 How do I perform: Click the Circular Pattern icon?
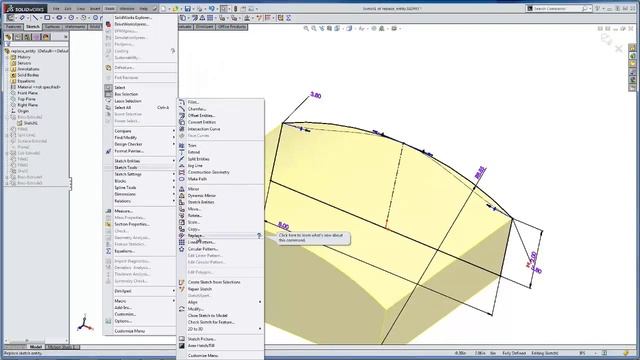click(x=182, y=249)
